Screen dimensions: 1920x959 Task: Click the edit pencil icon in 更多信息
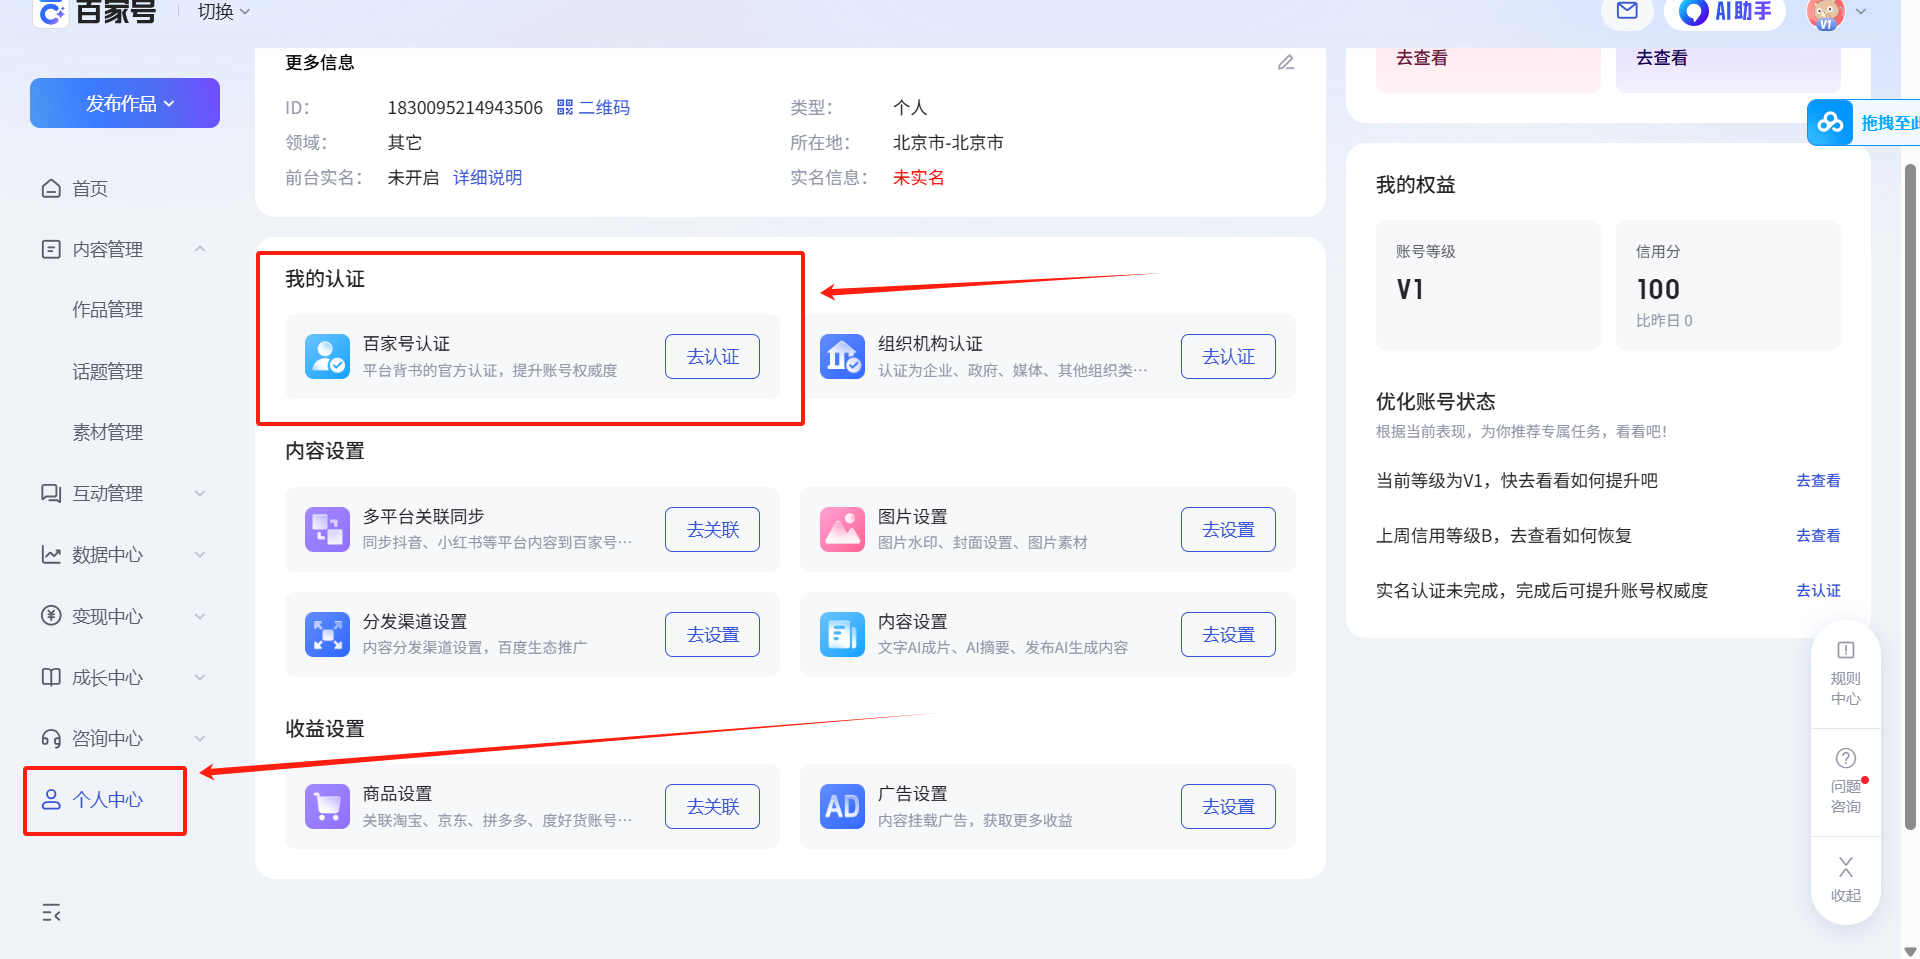(x=1286, y=62)
